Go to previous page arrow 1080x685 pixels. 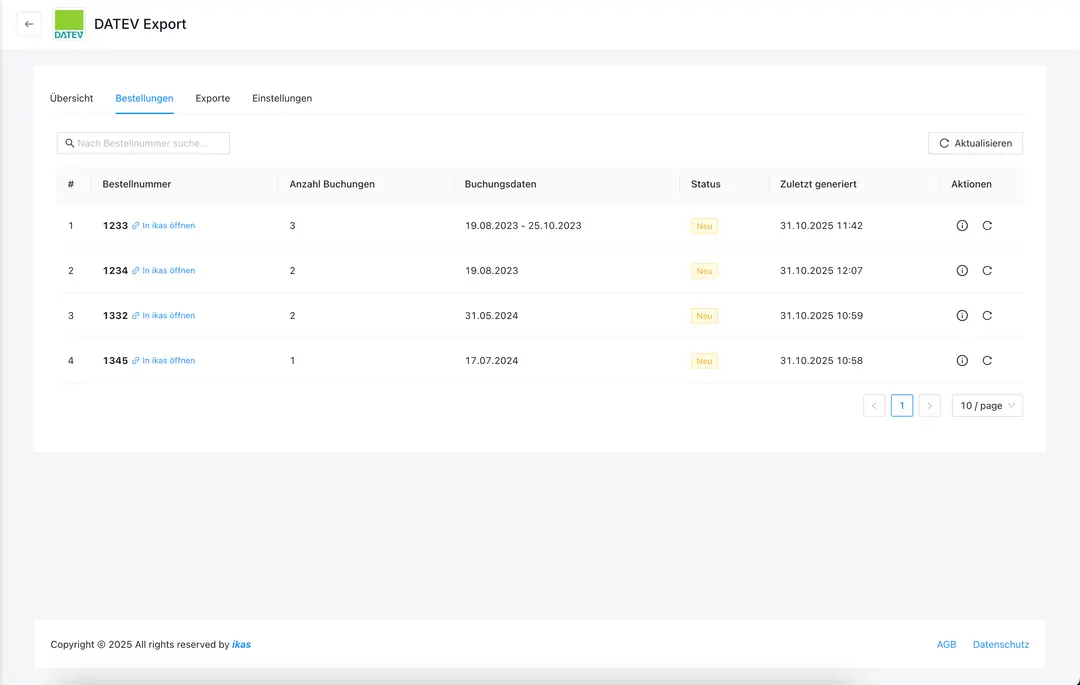[874, 406]
